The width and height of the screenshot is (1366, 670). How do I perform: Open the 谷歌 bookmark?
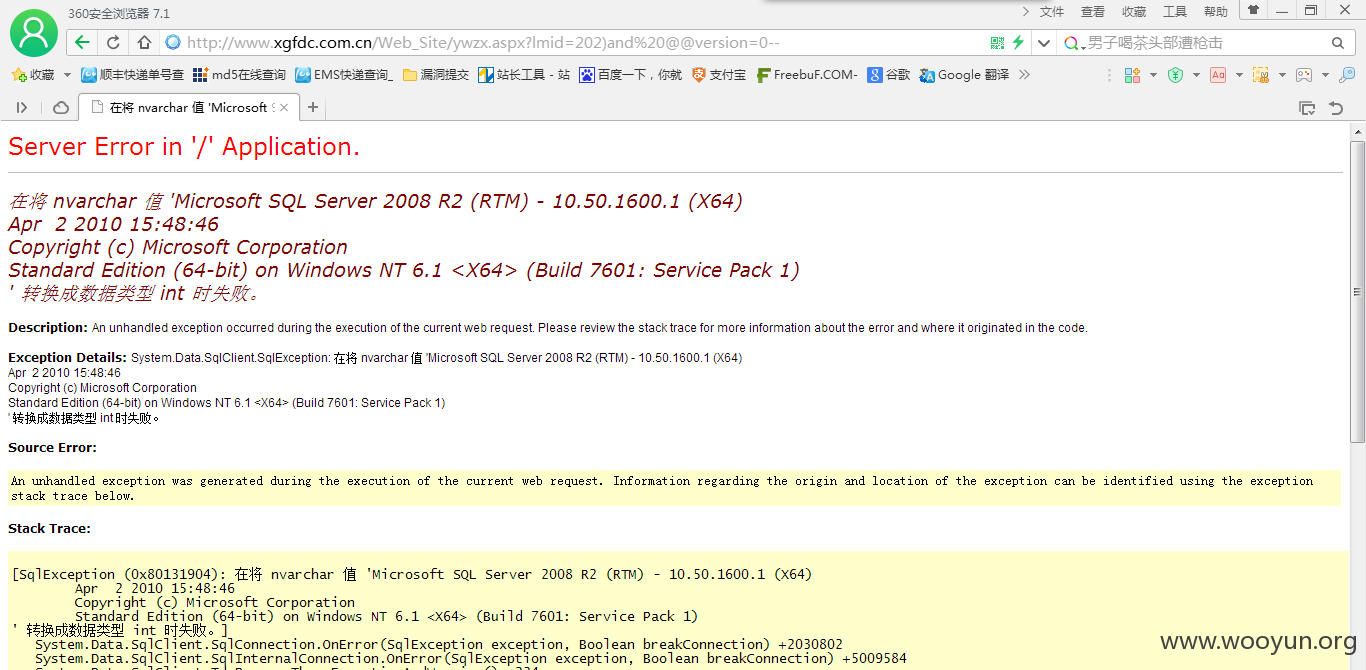click(x=889, y=75)
